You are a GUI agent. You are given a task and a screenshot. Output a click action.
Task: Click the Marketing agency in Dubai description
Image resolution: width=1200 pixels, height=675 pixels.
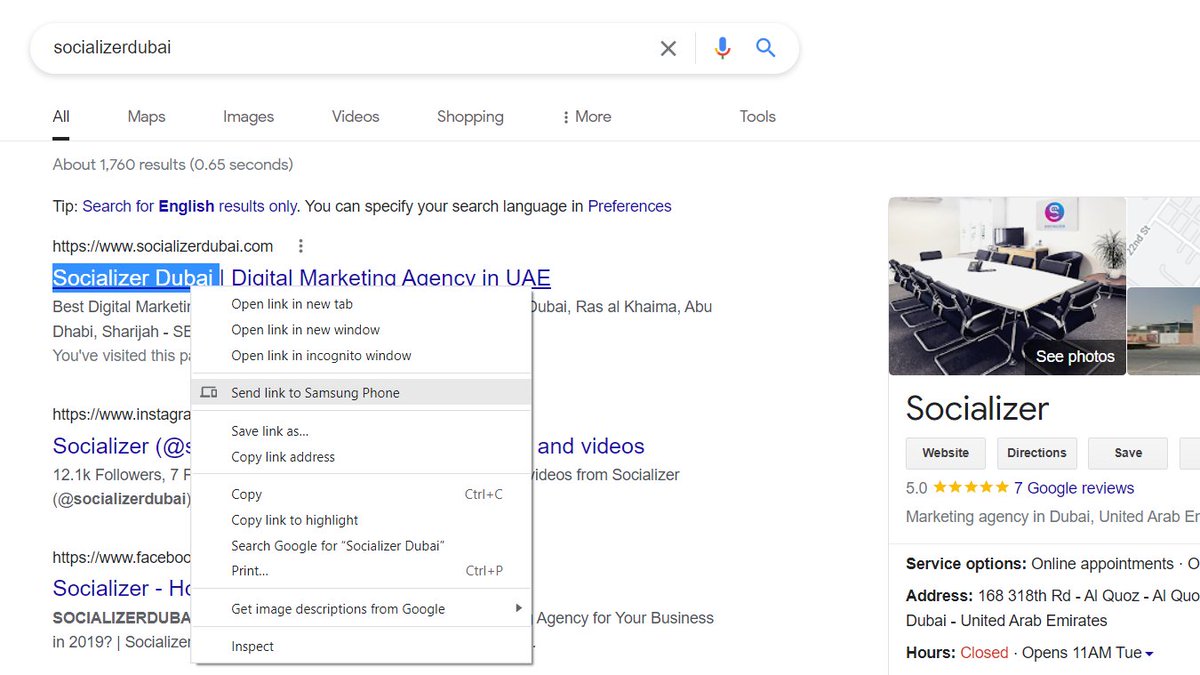[x=1052, y=517]
